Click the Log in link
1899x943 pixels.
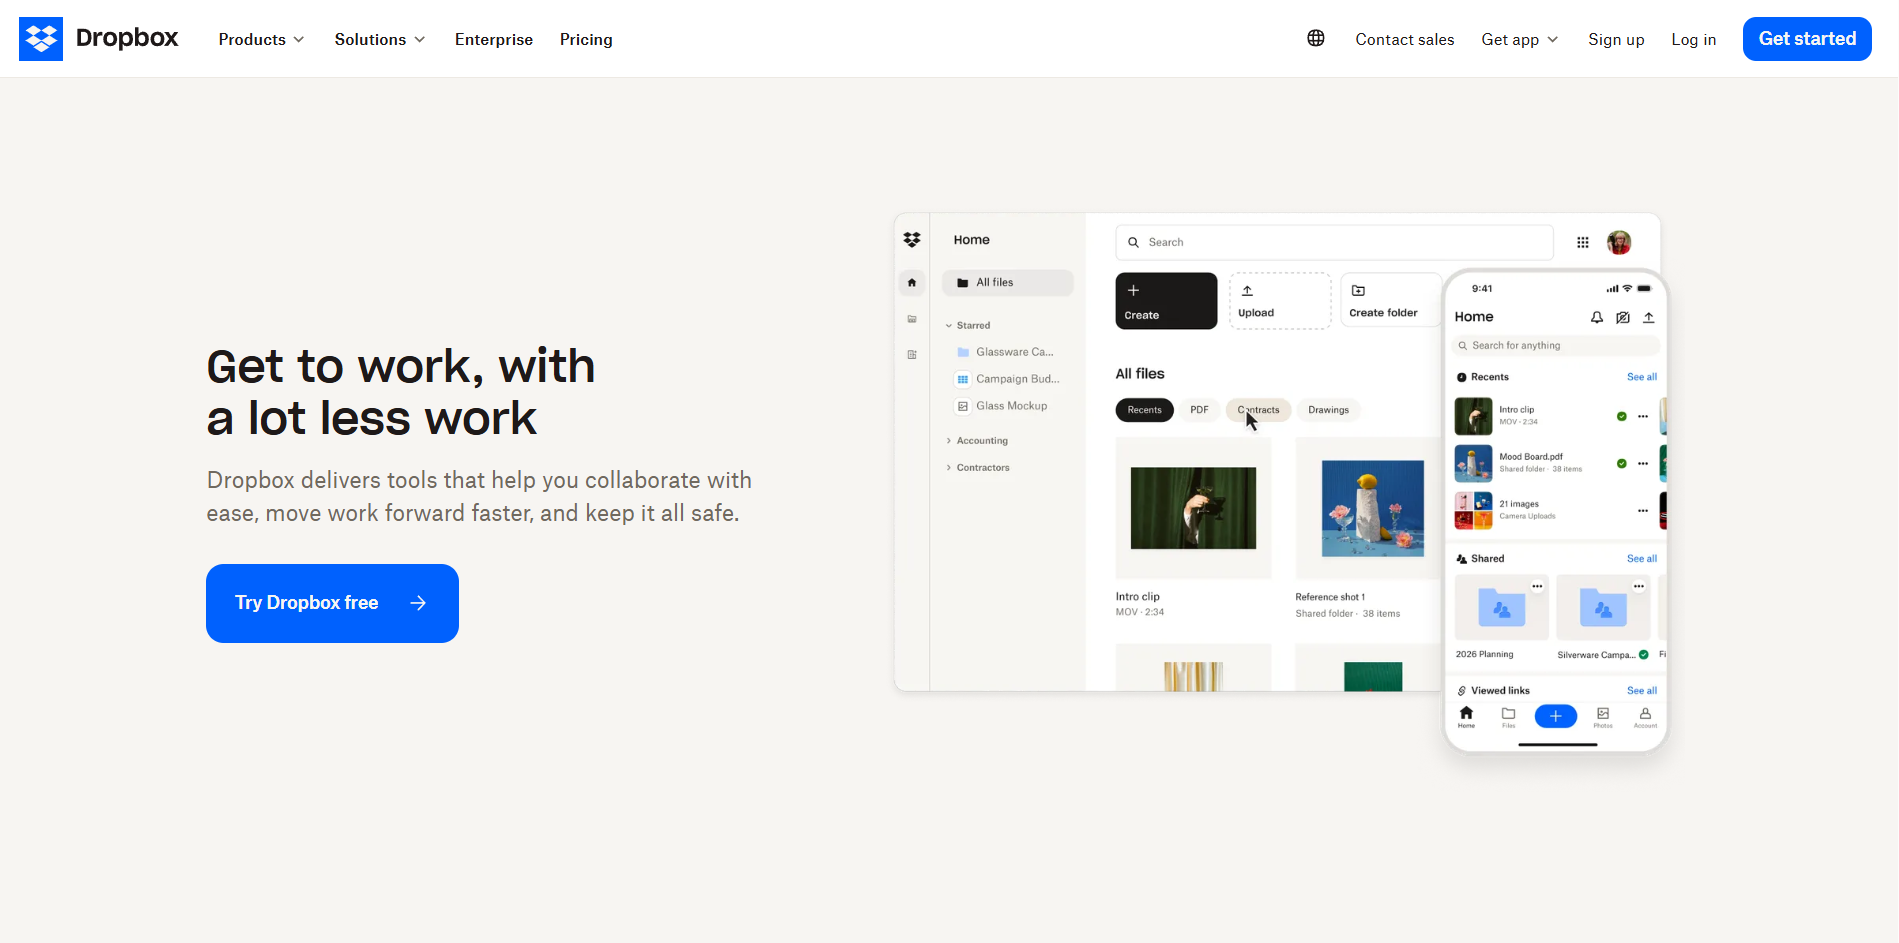point(1694,39)
